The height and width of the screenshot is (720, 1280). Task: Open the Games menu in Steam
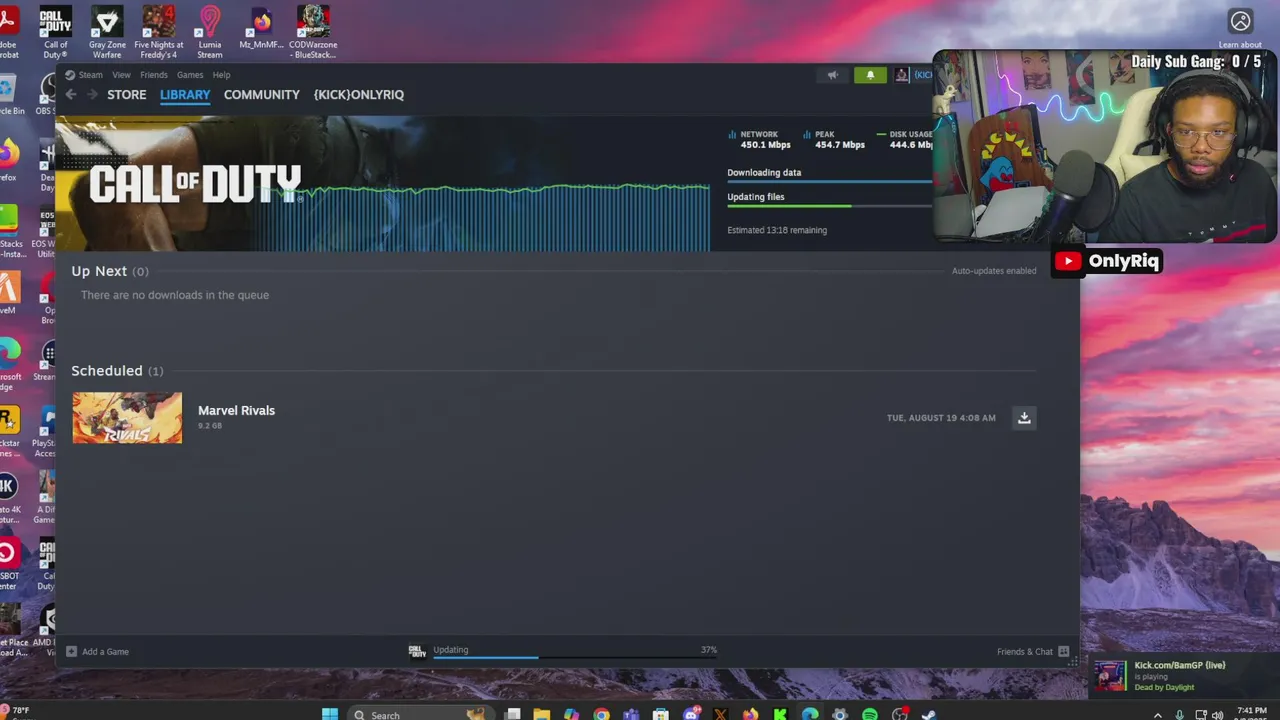pos(190,75)
